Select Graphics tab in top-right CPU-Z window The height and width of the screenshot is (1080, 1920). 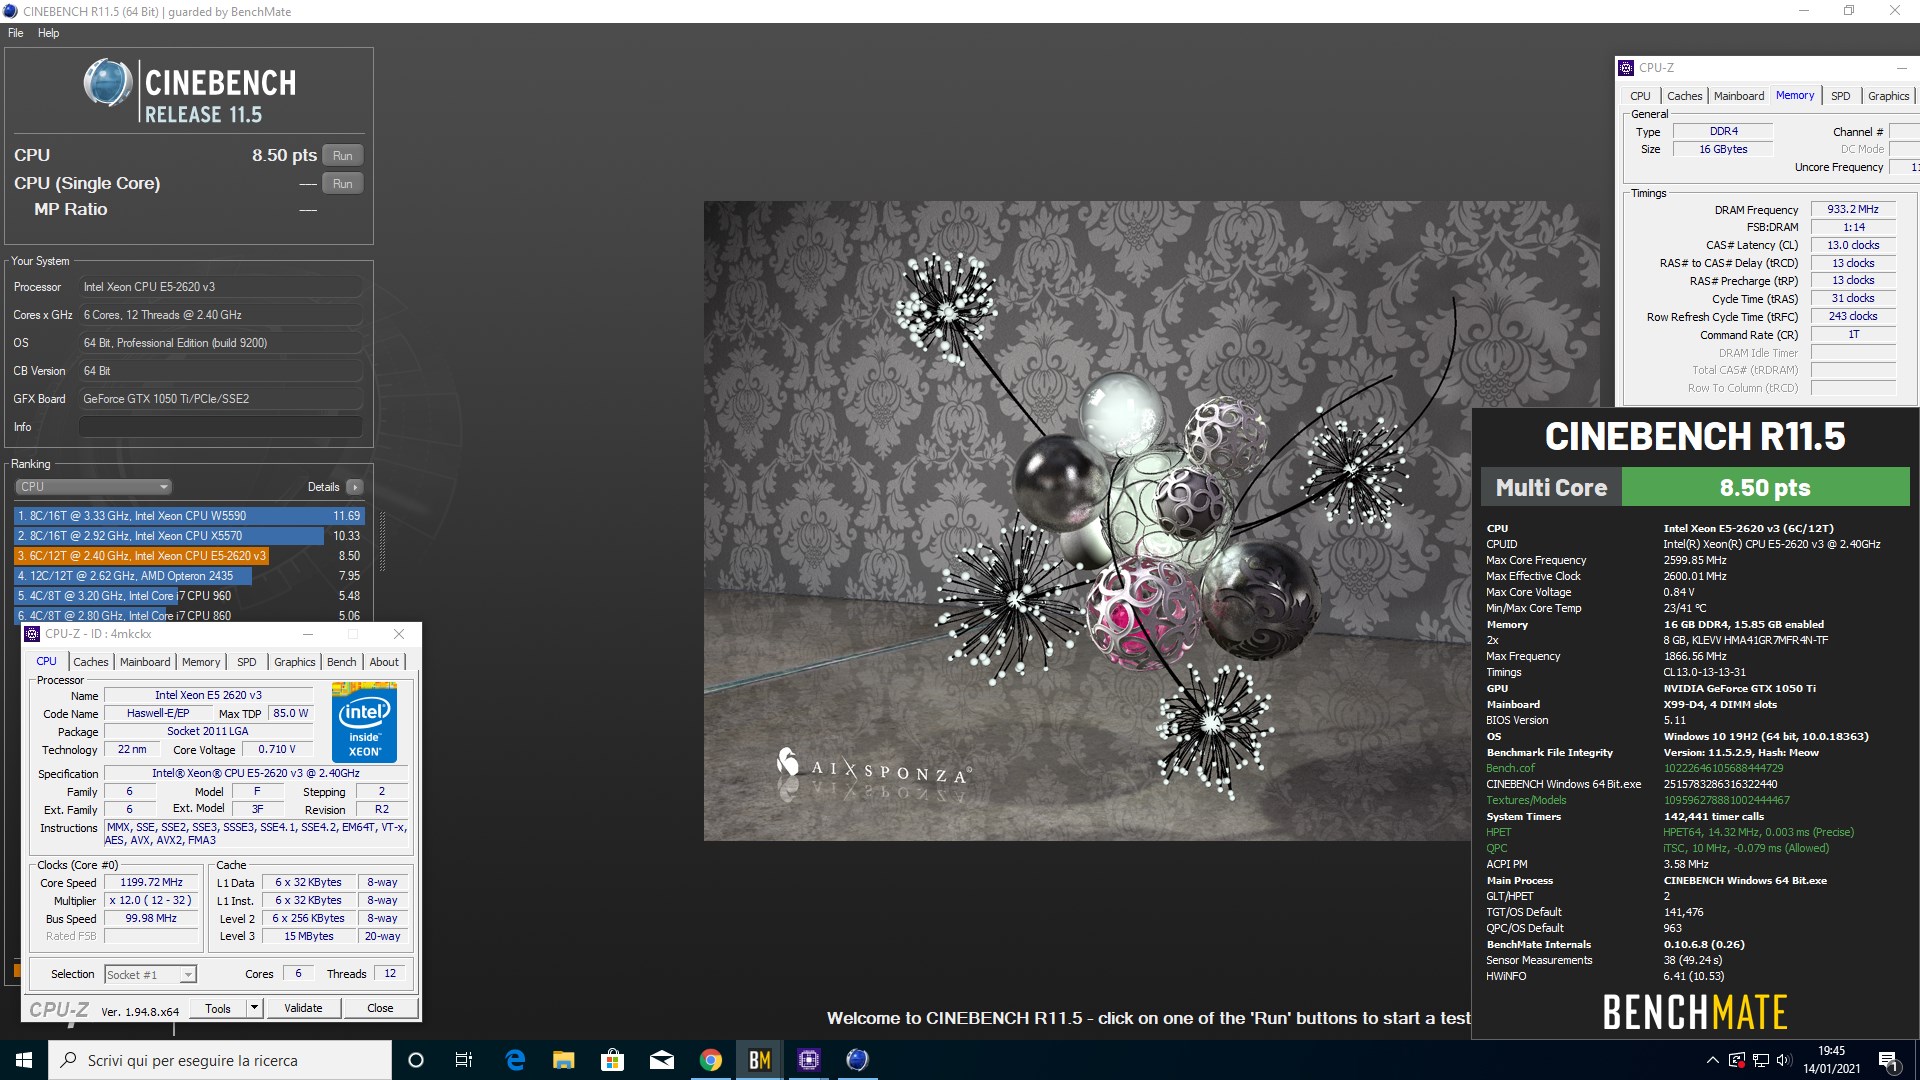(x=1888, y=96)
